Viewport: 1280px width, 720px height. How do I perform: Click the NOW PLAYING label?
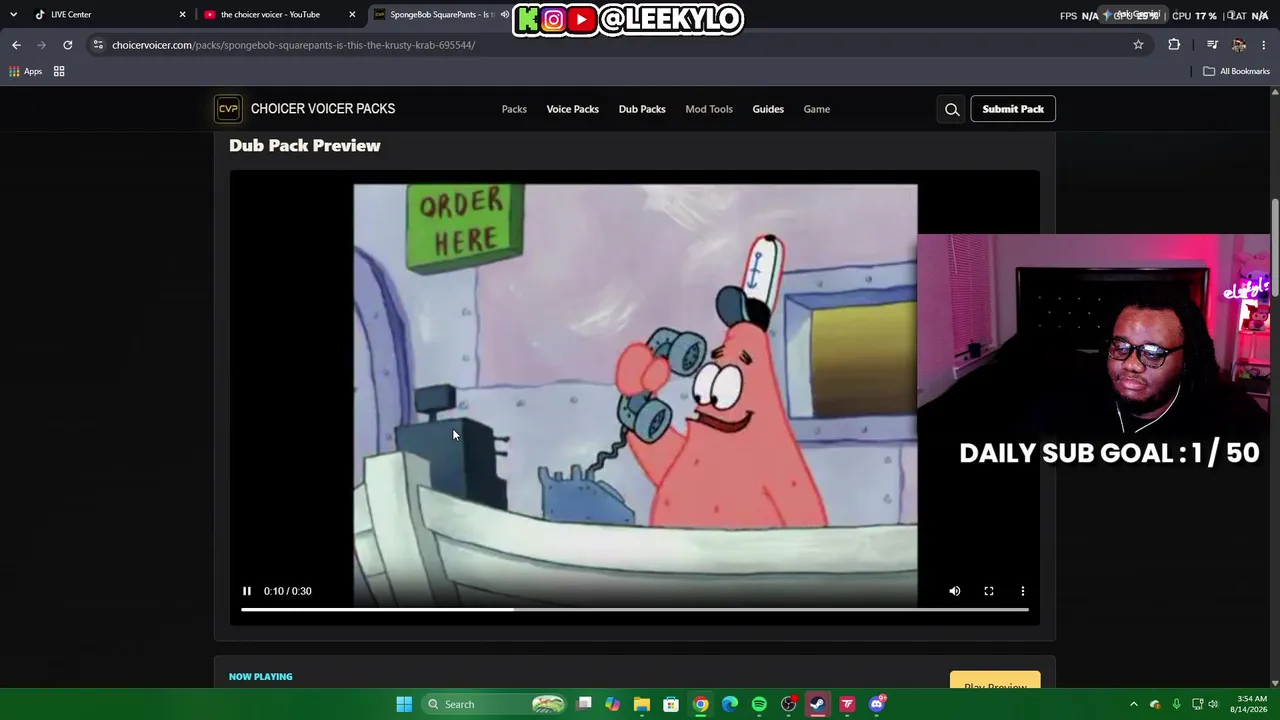[x=261, y=677]
